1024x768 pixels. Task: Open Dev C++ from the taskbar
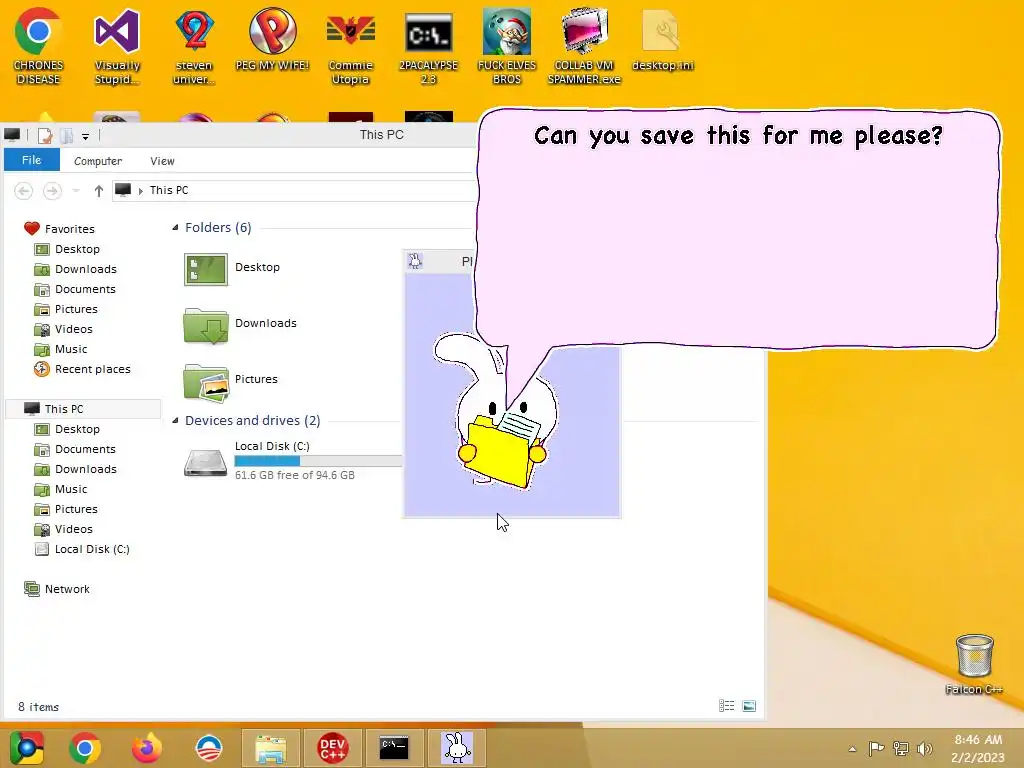[x=332, y=748]
